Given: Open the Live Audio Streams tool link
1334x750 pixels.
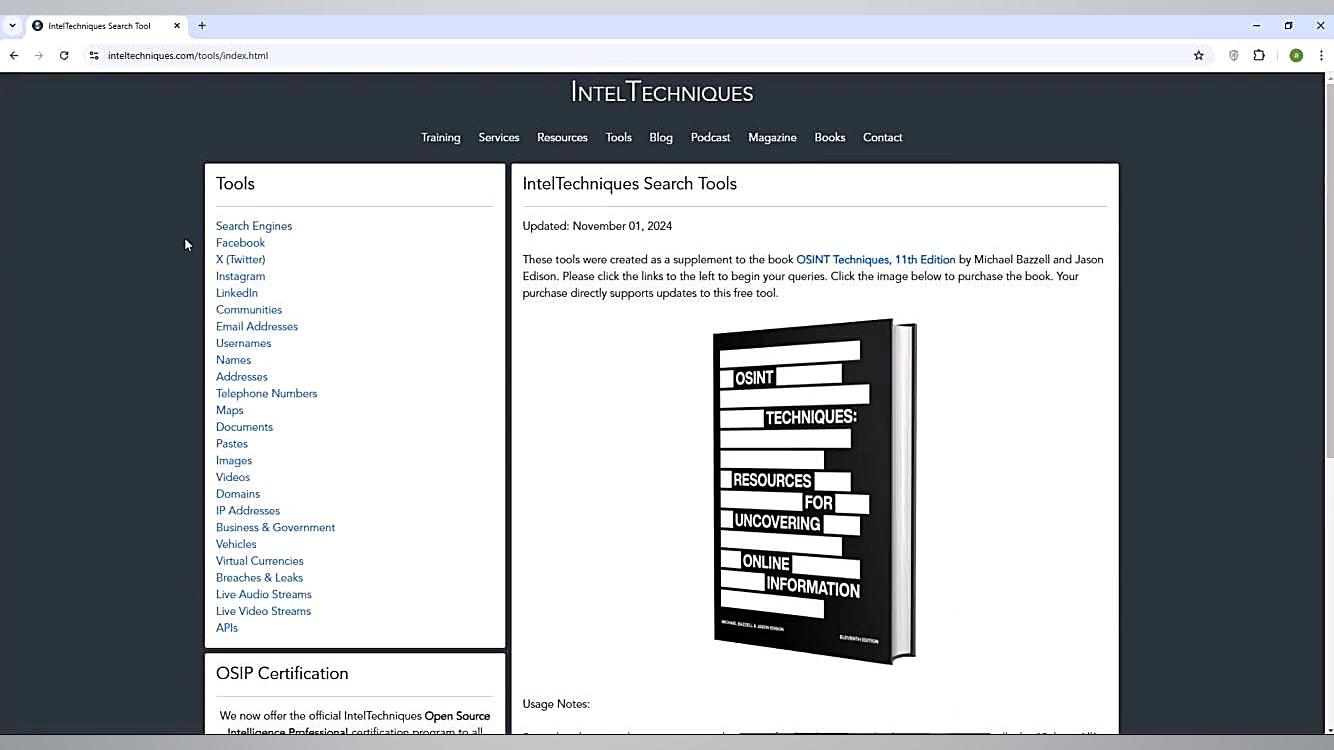Looking at the screenshot, I should pos(264,594).
